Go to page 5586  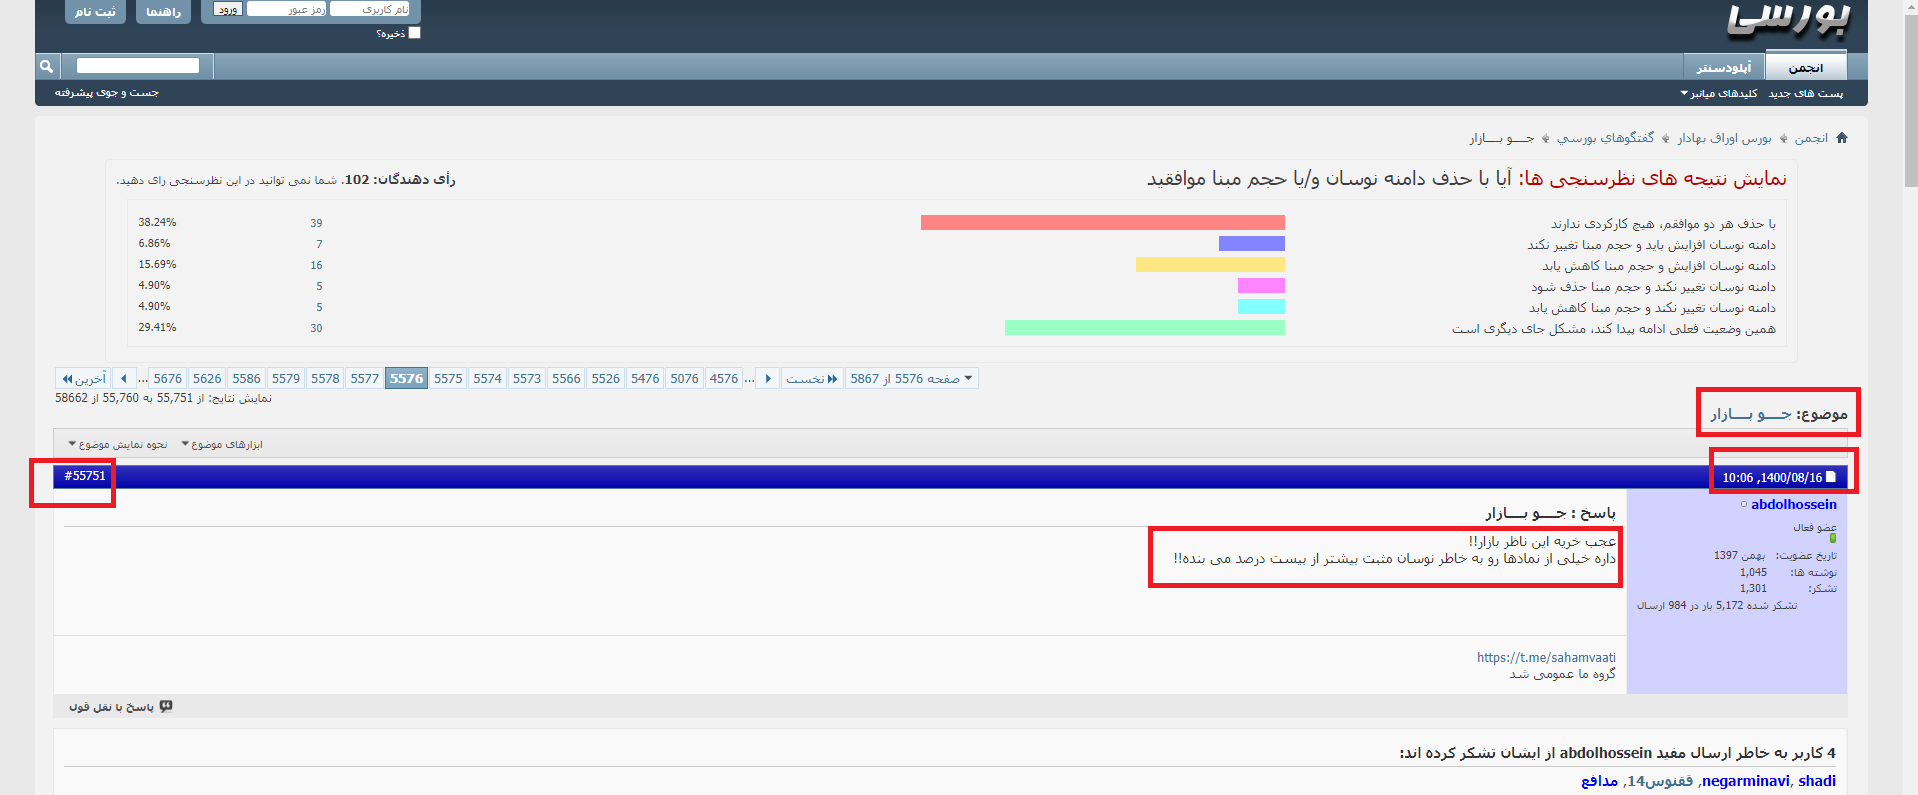click(x=247, y=379)
